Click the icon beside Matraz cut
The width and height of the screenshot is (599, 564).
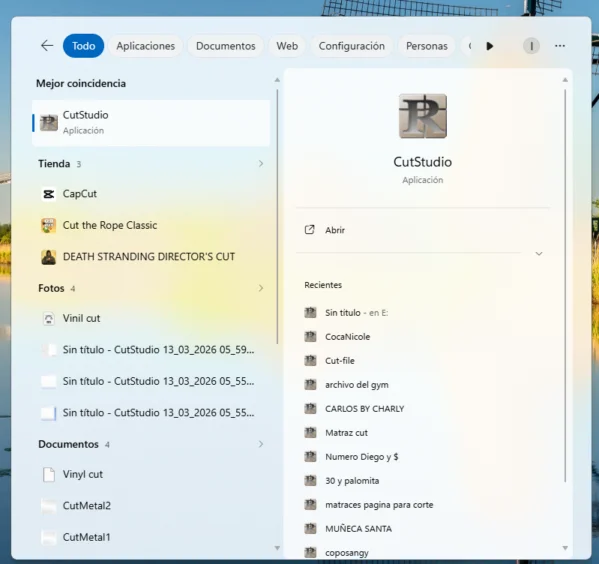point(310,433)
